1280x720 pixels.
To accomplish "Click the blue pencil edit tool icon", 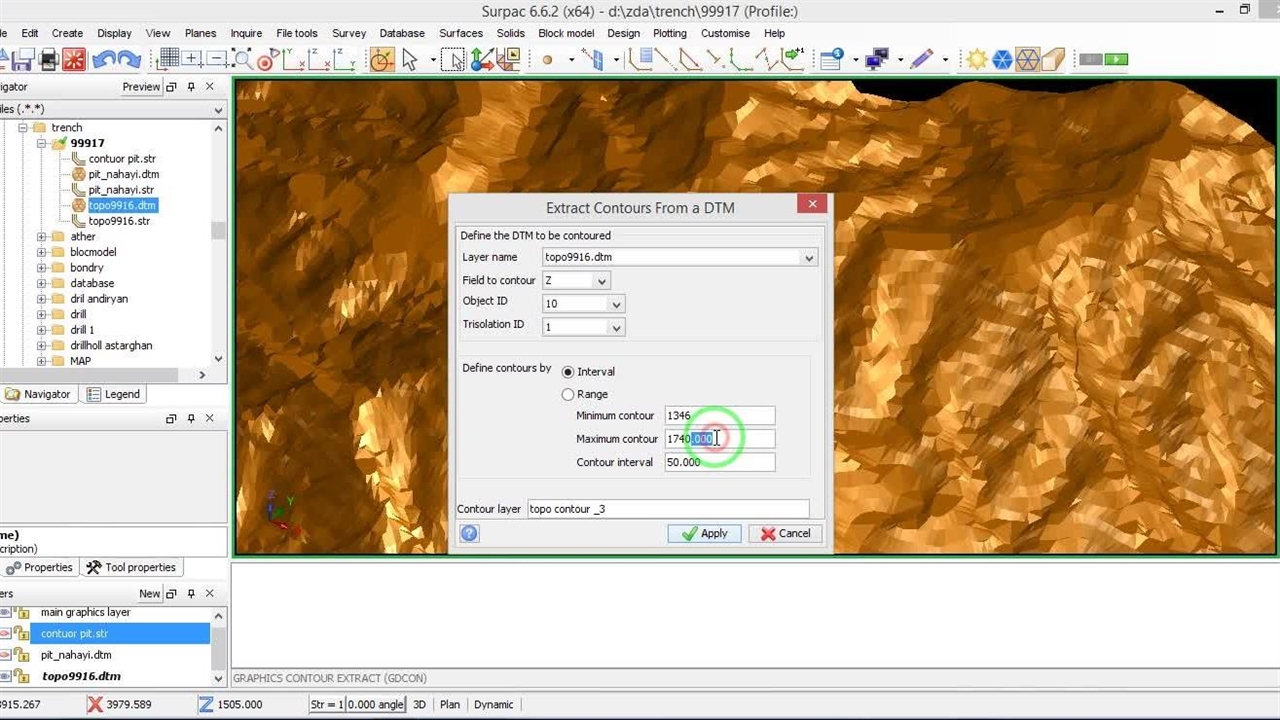I will 921,60.
